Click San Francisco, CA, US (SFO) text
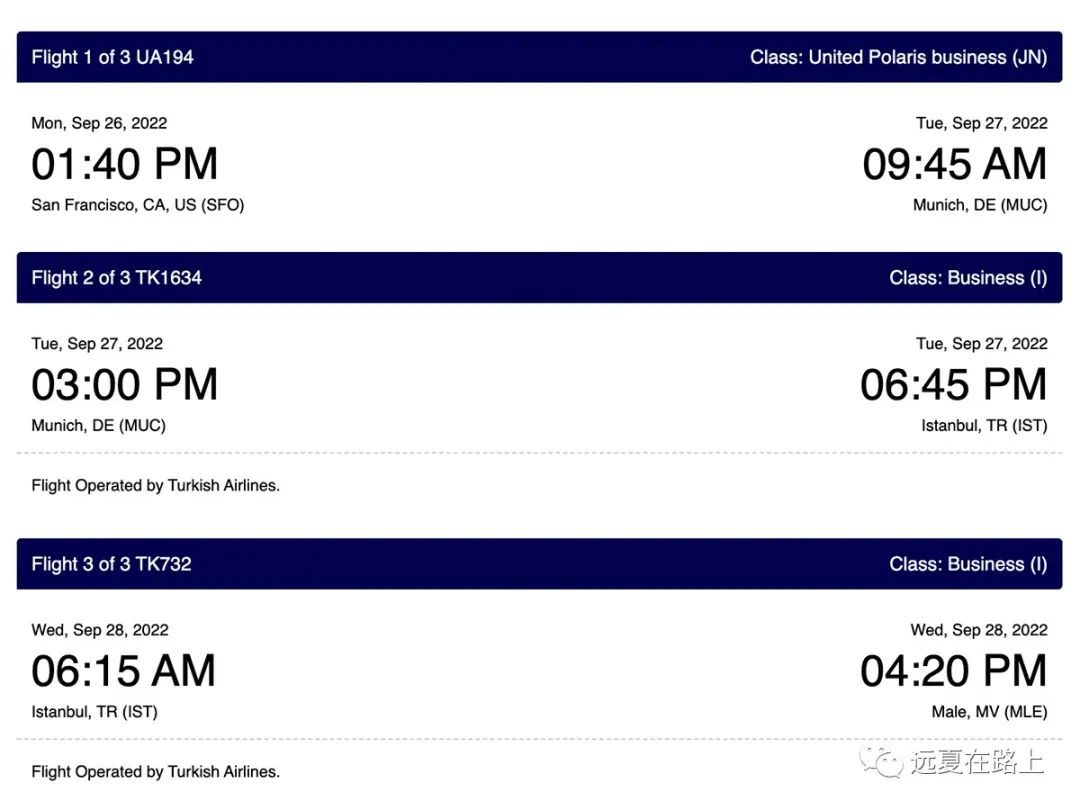Screen dimensions: 1080x810 coord(138,205)
